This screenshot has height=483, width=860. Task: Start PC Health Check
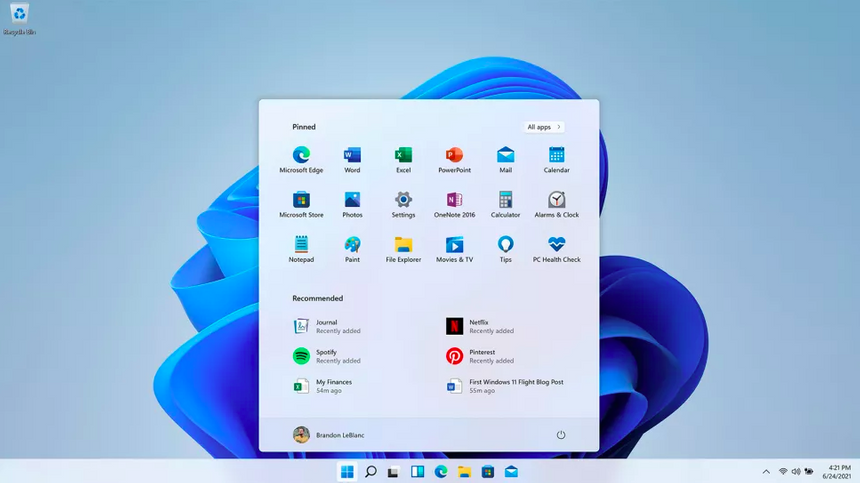click(x=556, y=246)
